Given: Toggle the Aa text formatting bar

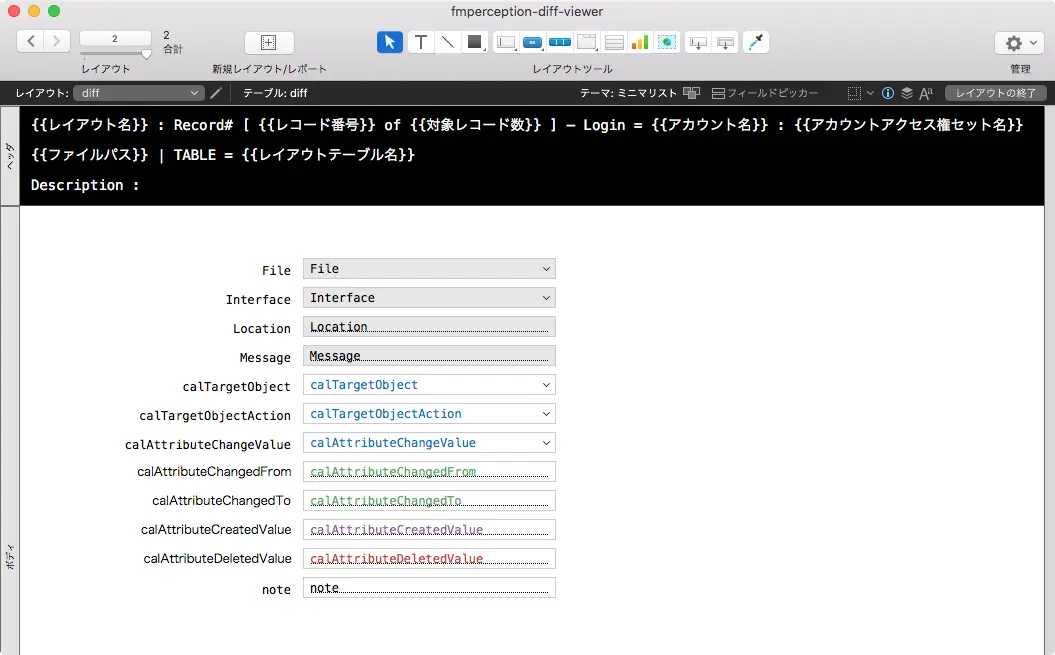Looking at the screenshot, I should [x=926, y=93].
